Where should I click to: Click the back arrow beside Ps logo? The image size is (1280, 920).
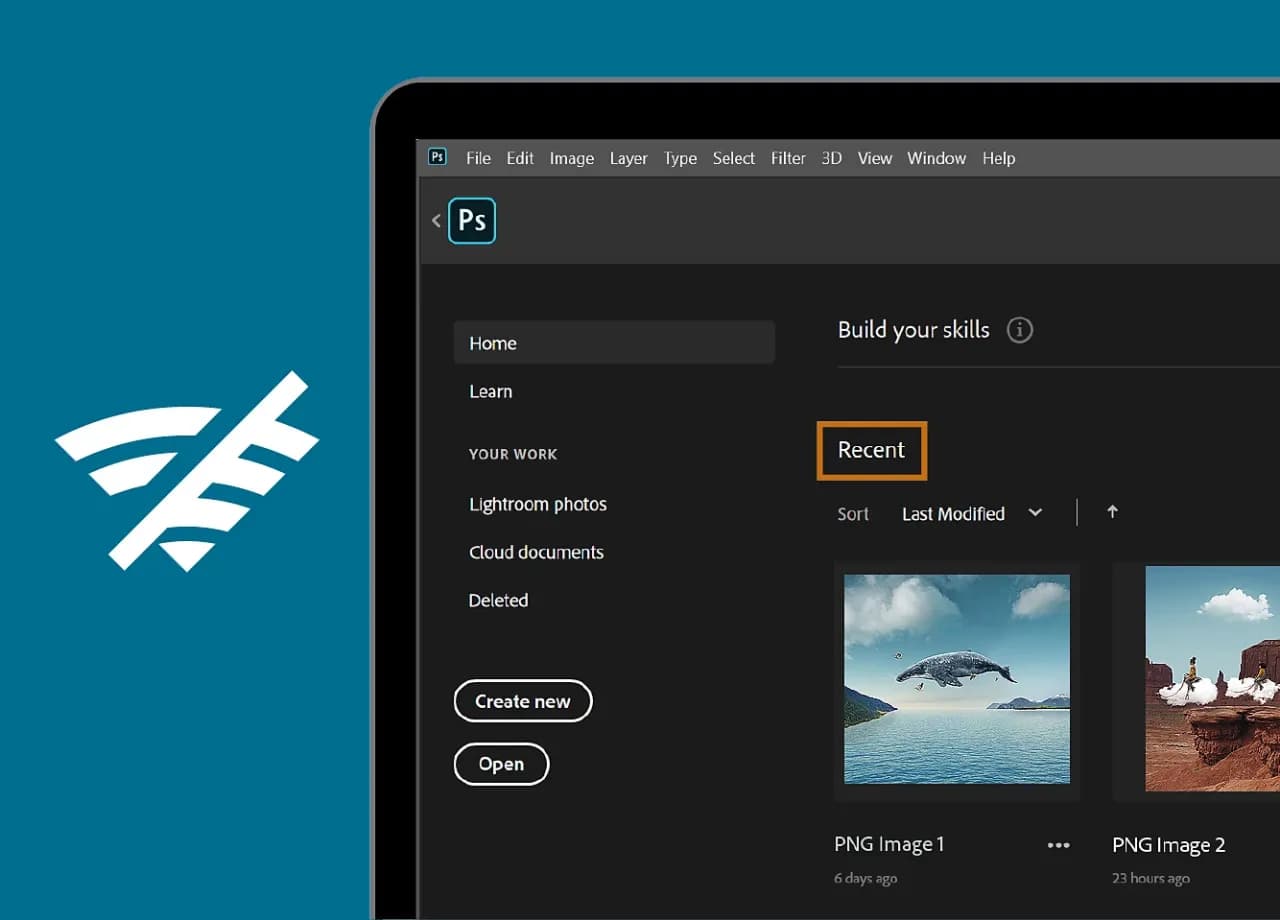(436, 221)
